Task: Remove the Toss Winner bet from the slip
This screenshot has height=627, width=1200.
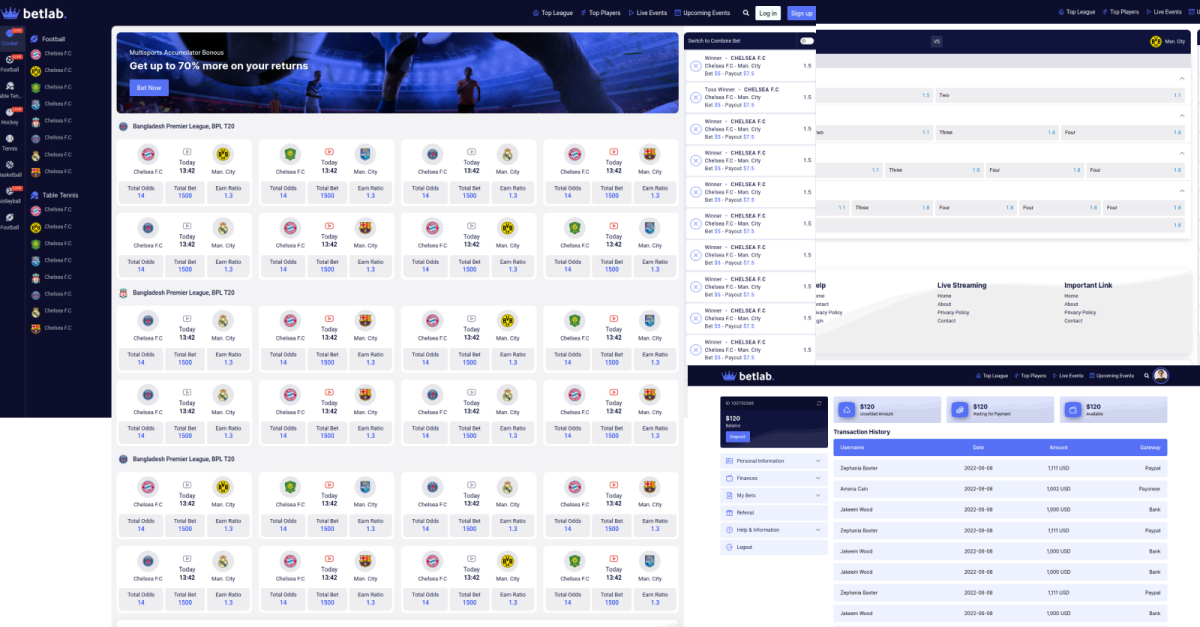Action: click(695, 97)
